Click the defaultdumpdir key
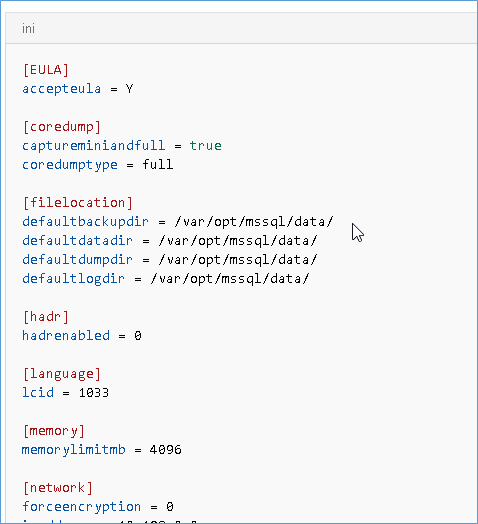The width and height of the screenshot is (478, 524). [x=77, y=260]
